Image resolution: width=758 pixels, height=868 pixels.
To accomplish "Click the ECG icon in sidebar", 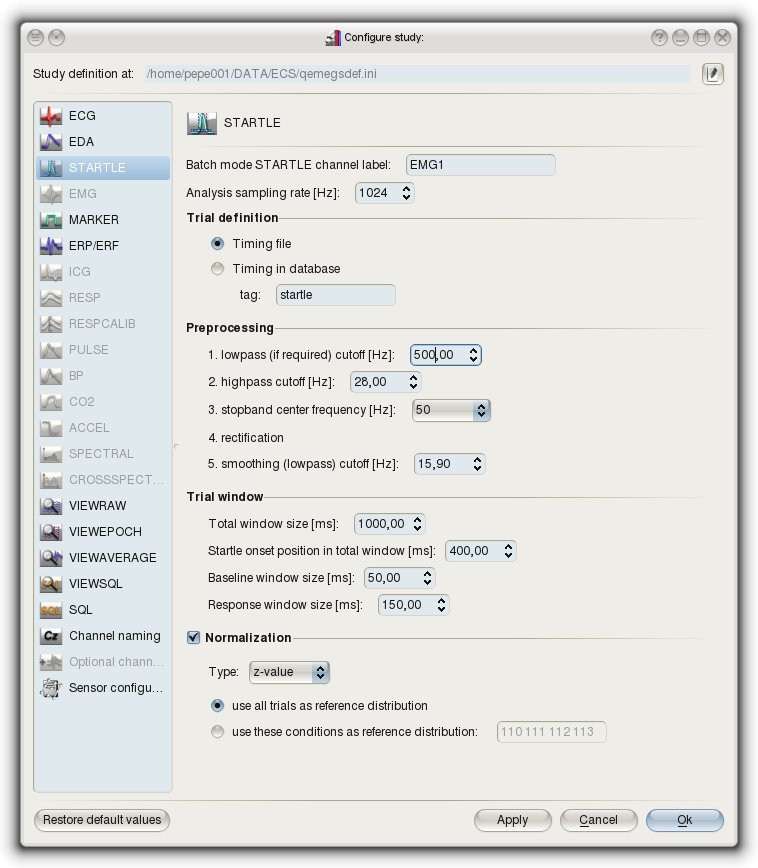I will point(51,116).
